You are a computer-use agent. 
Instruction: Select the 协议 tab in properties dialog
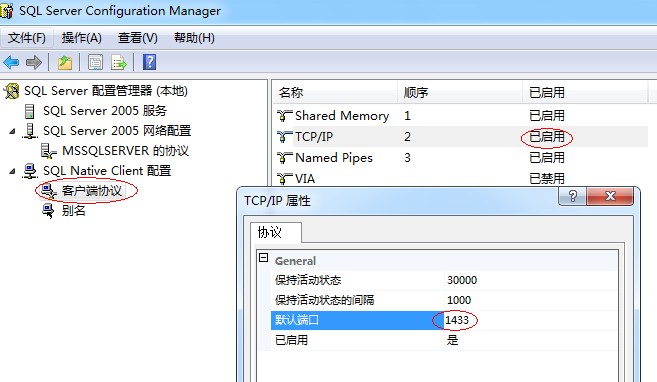pos(276,232)
